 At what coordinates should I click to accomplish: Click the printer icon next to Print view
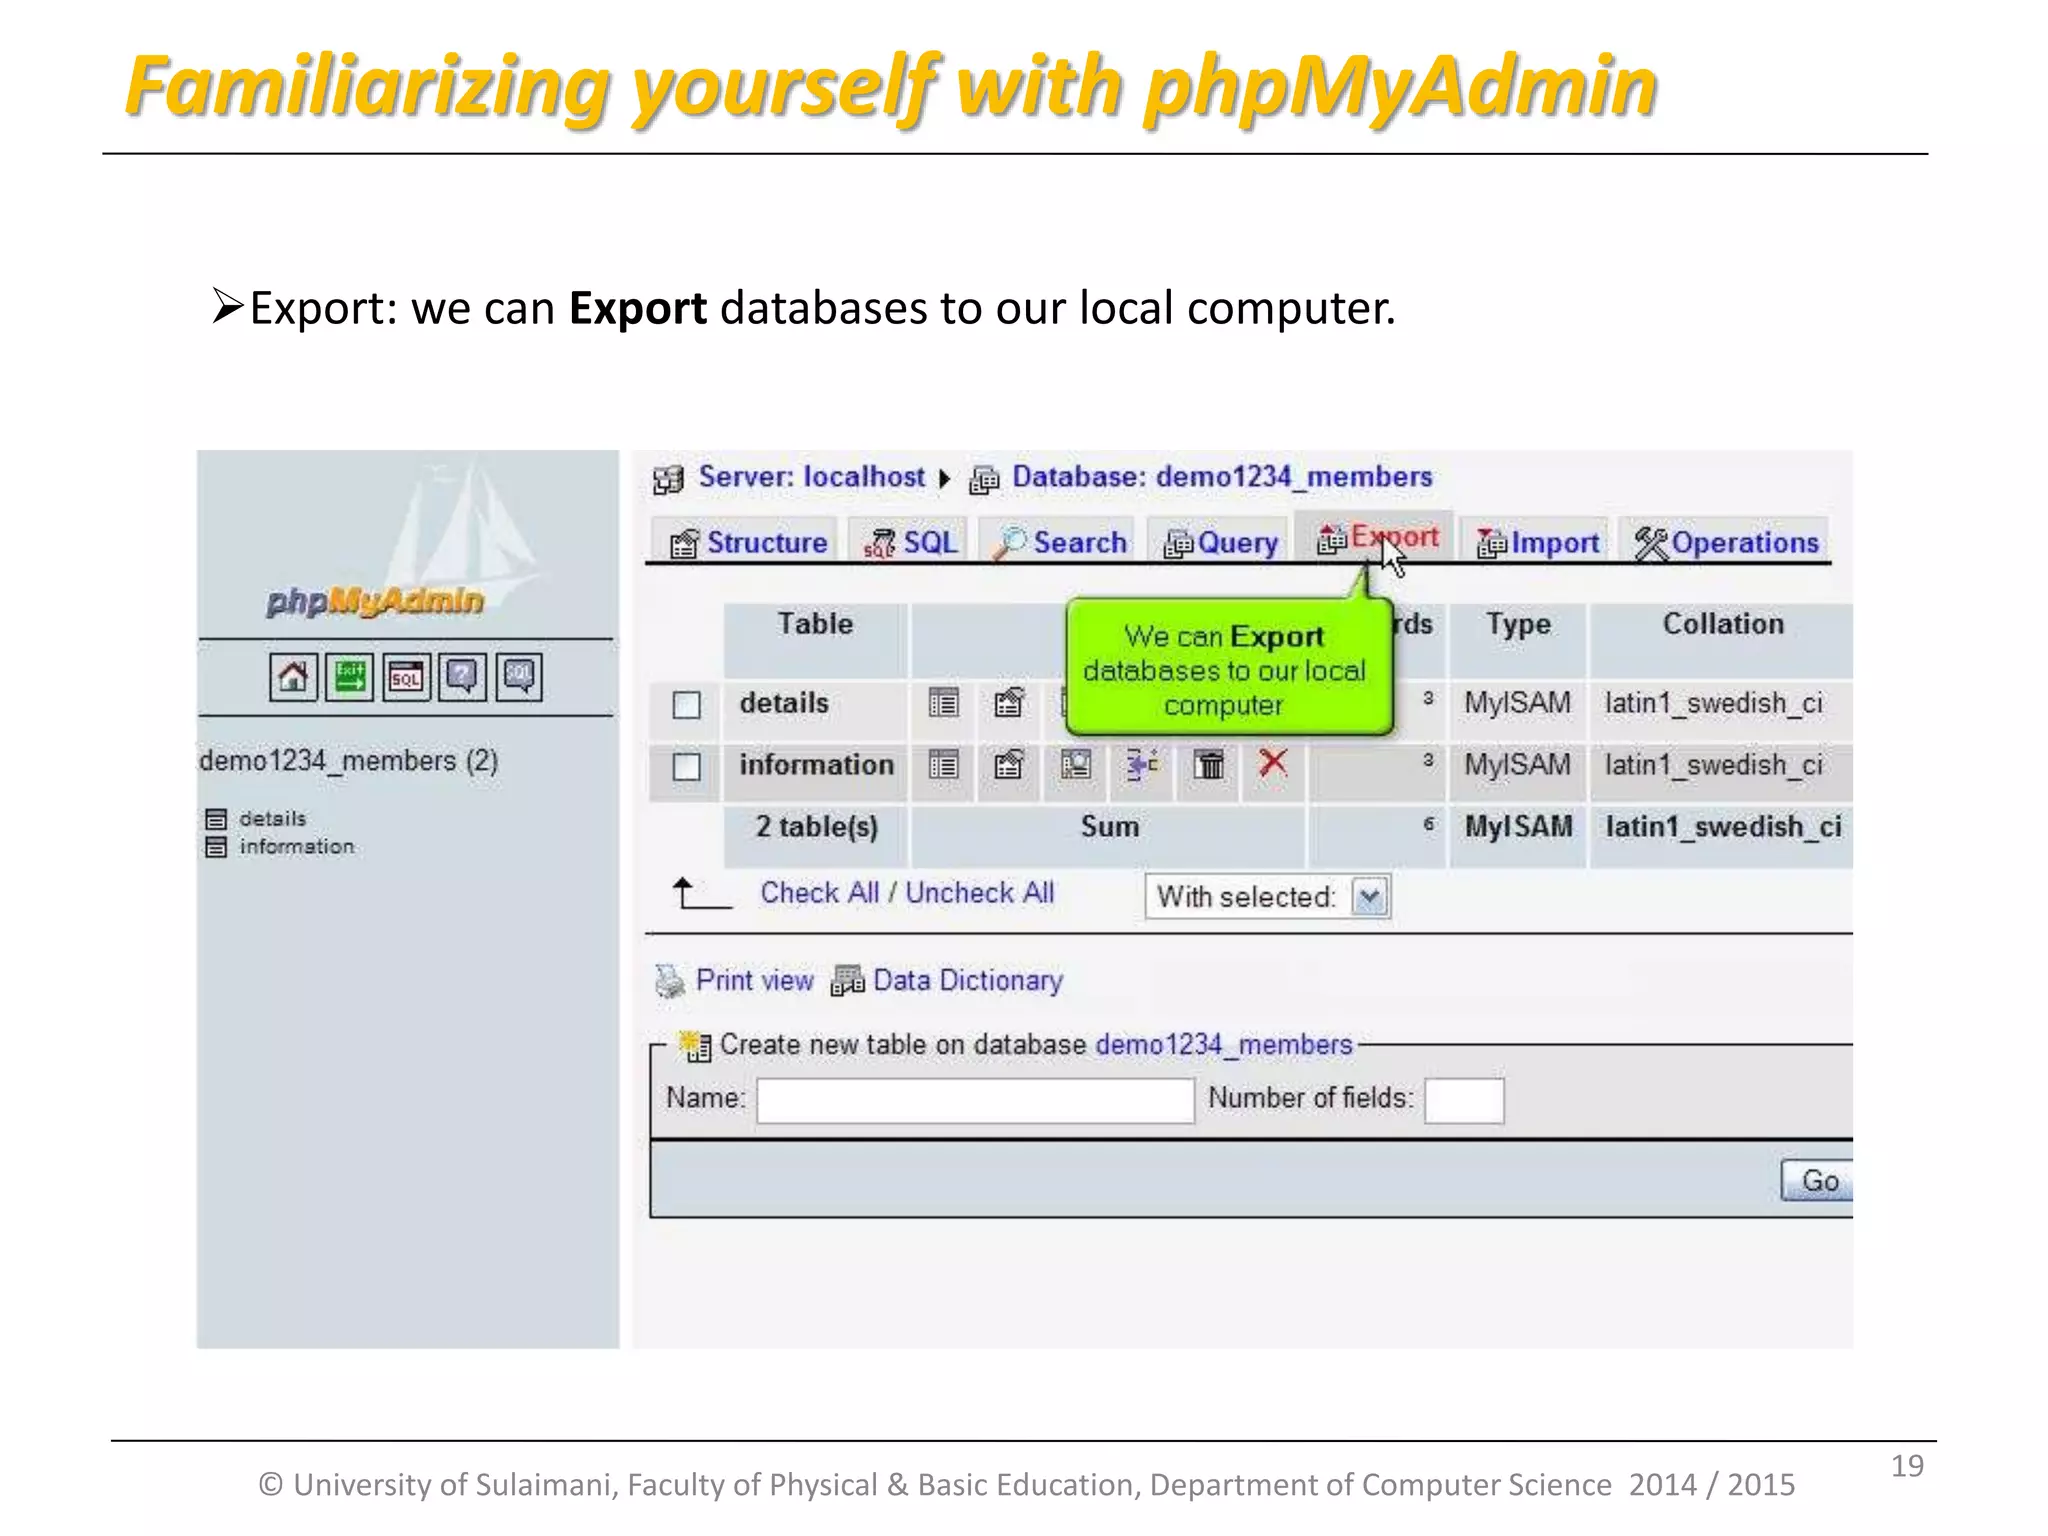click(669, 981)
